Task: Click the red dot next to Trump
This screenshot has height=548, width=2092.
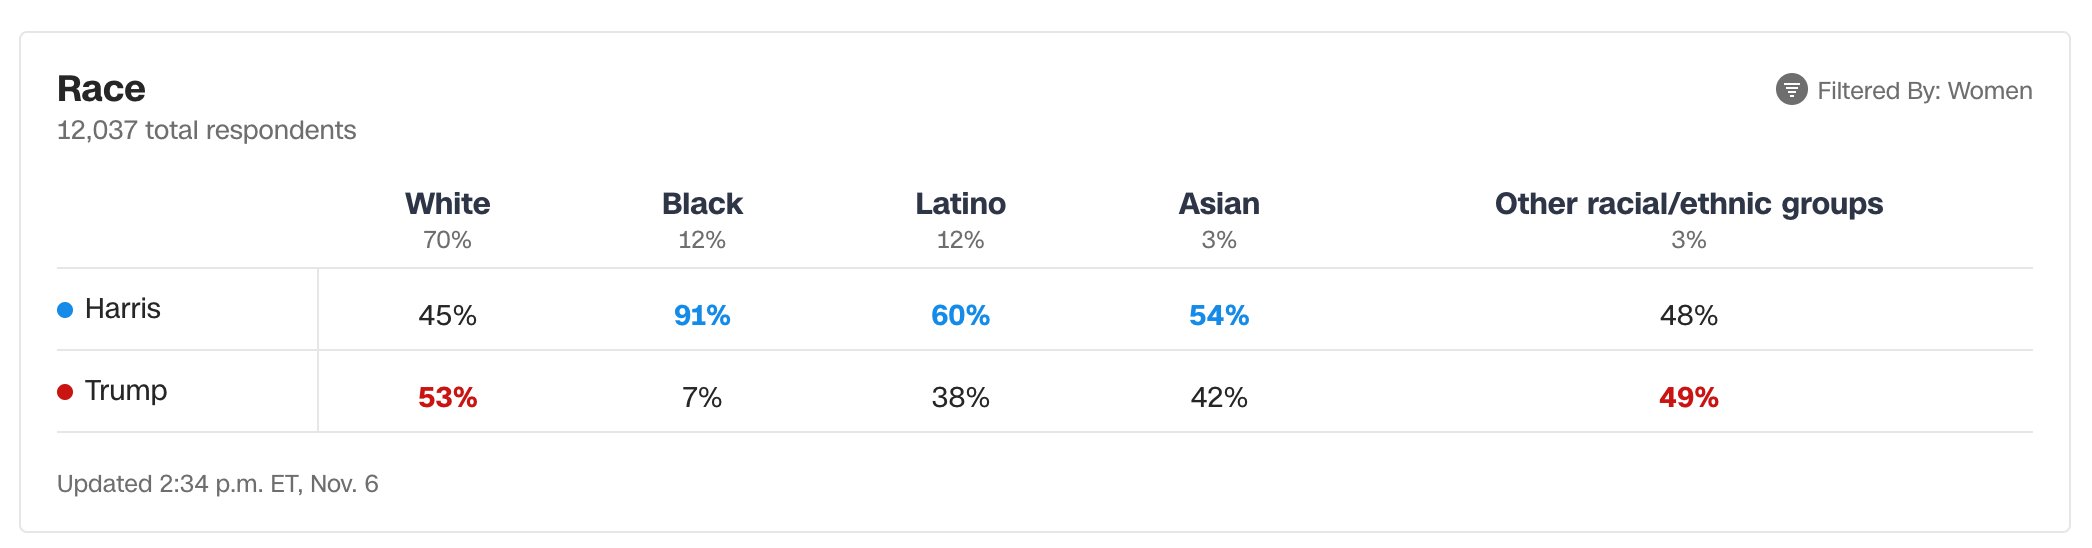Action: coord(65,392)
